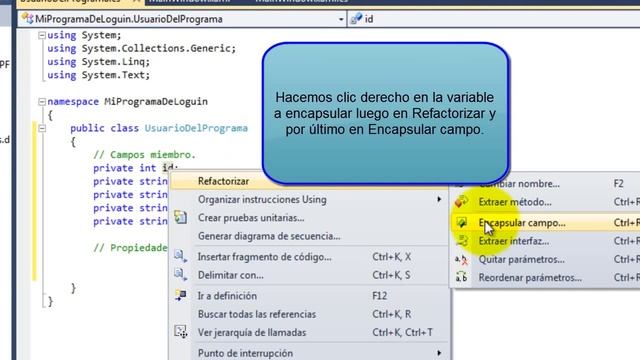Viewport: 640px width, 360px height.
Task: Select Extraer método... in the submenu
Action: pyautogui.click(x=545, y=202)
